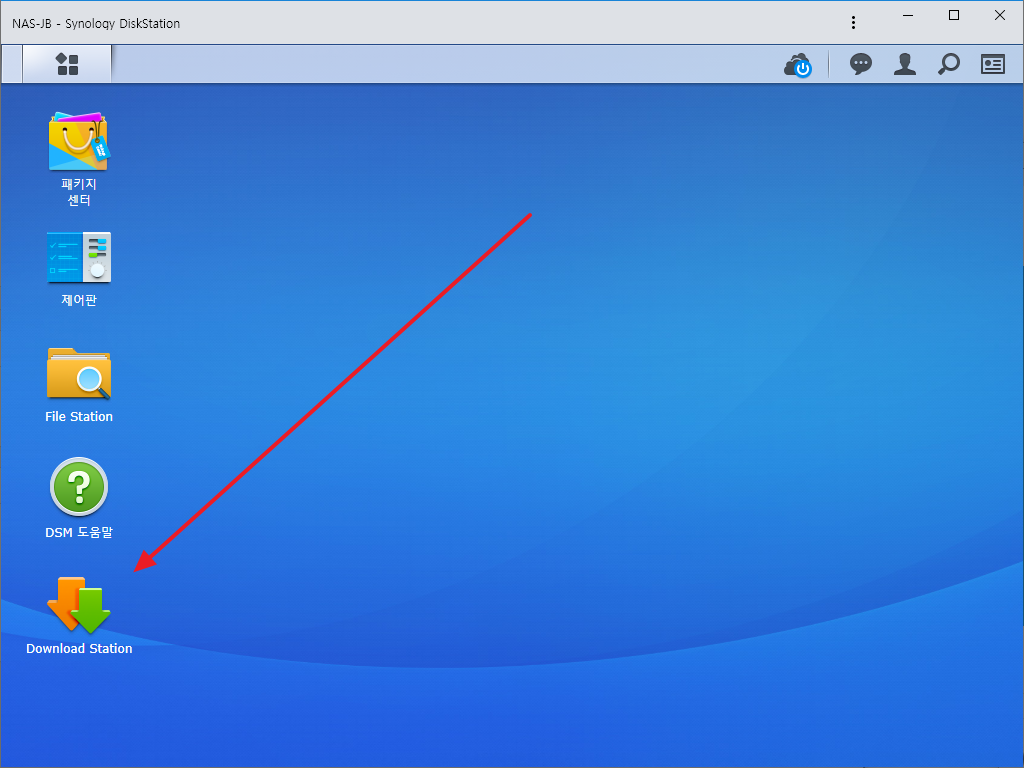Open DSM 도움말 help icon
Screen dimensions: 1024x768
coord(78,487)
